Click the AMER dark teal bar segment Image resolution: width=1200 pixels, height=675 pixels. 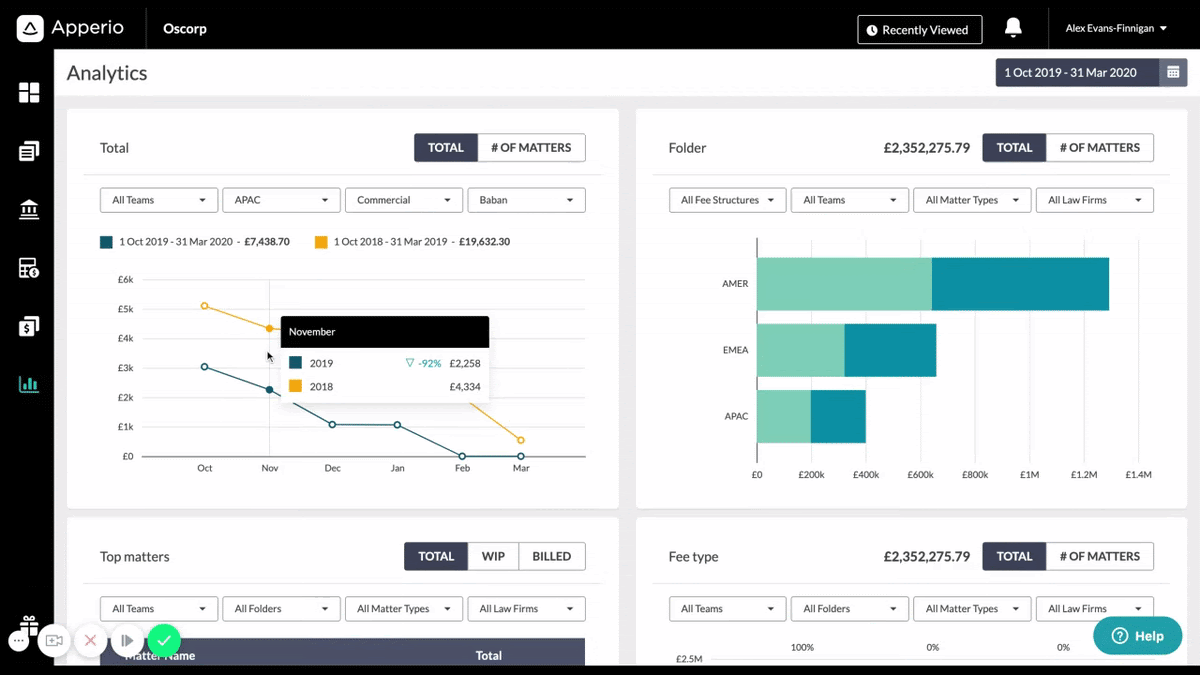coord(1020,284)
